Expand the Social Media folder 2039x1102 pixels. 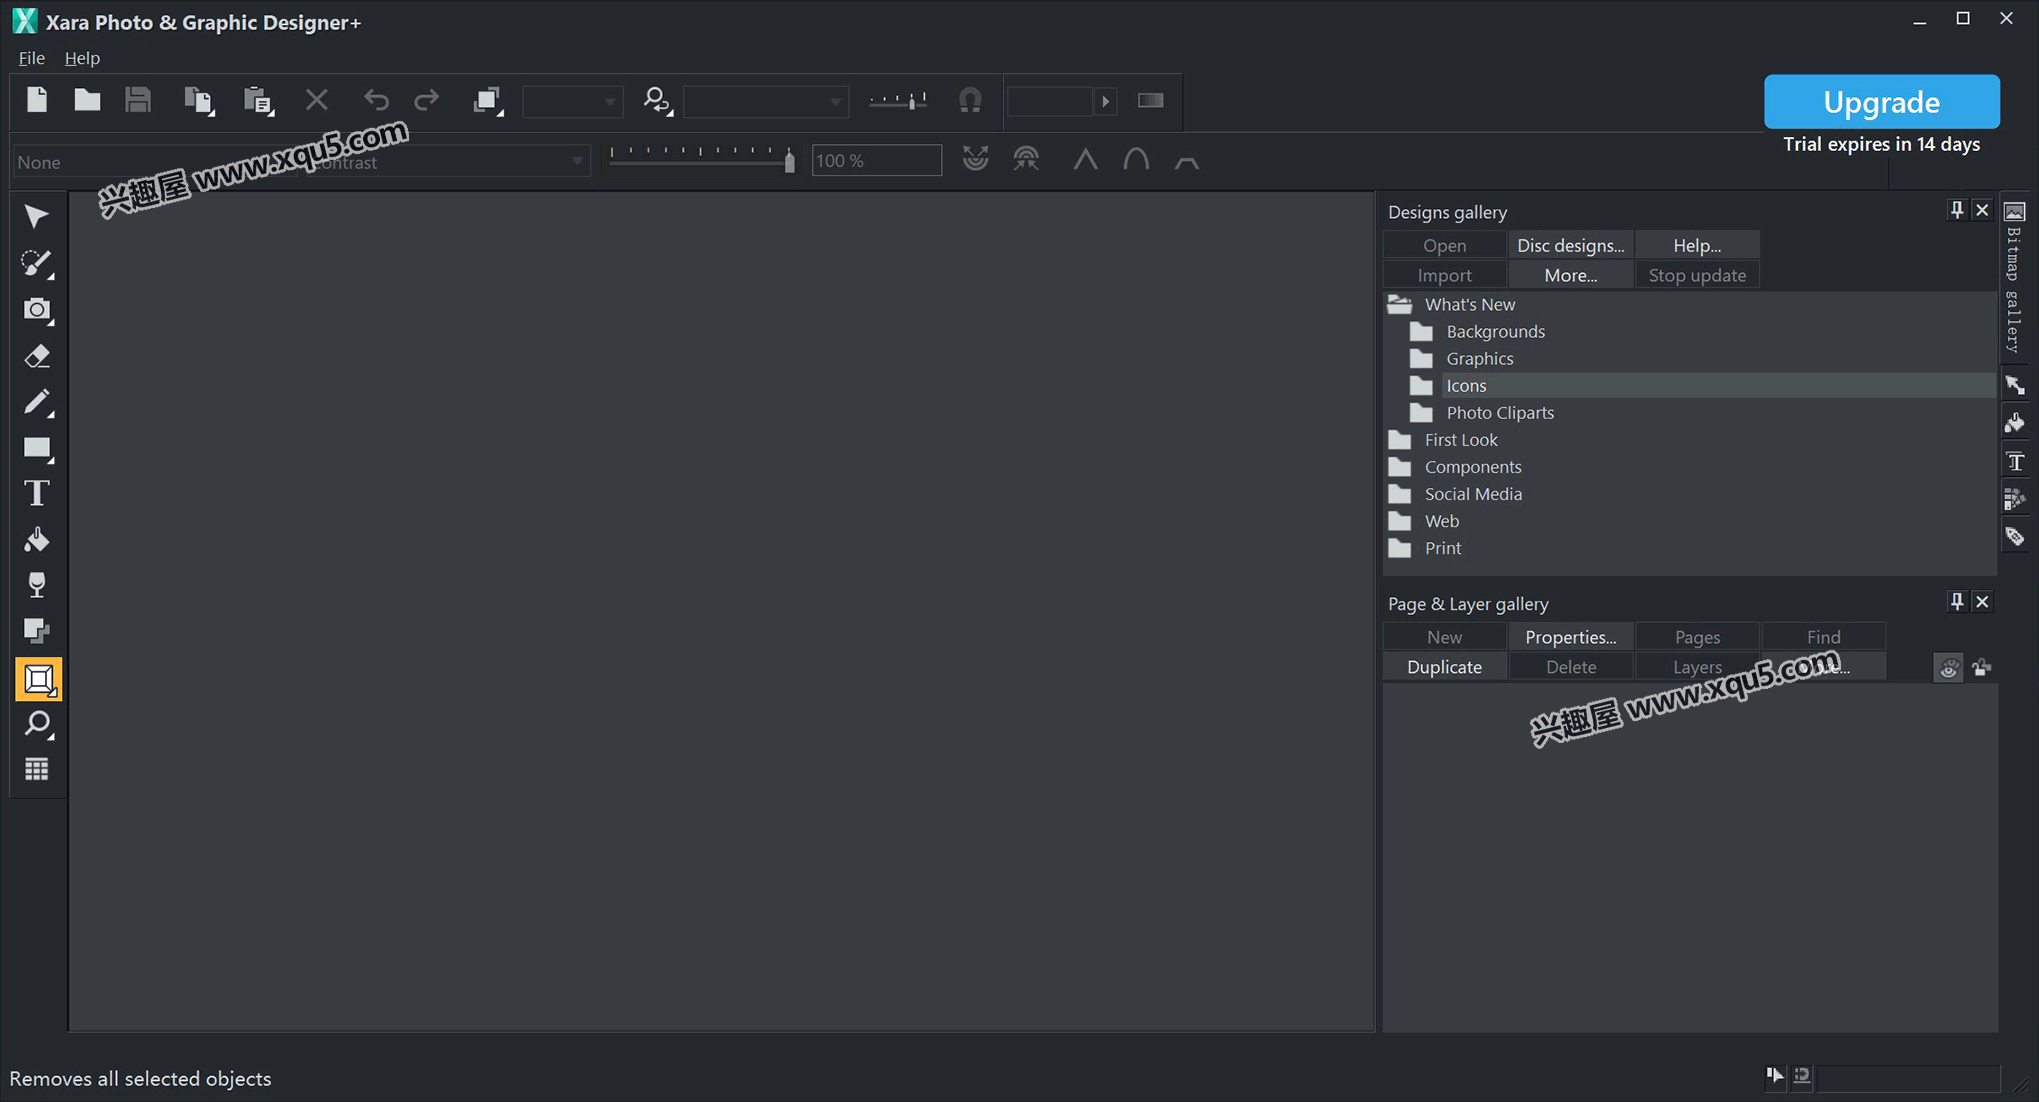point(1400,494)
